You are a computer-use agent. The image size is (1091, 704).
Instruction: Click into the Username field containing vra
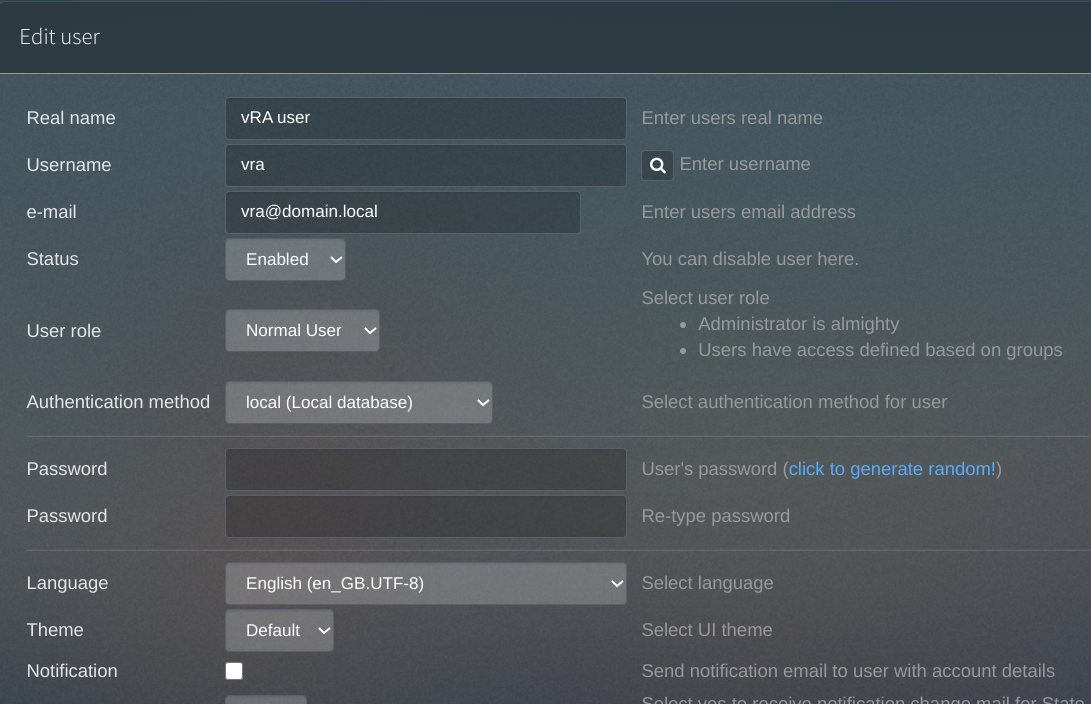pos(426,166)
